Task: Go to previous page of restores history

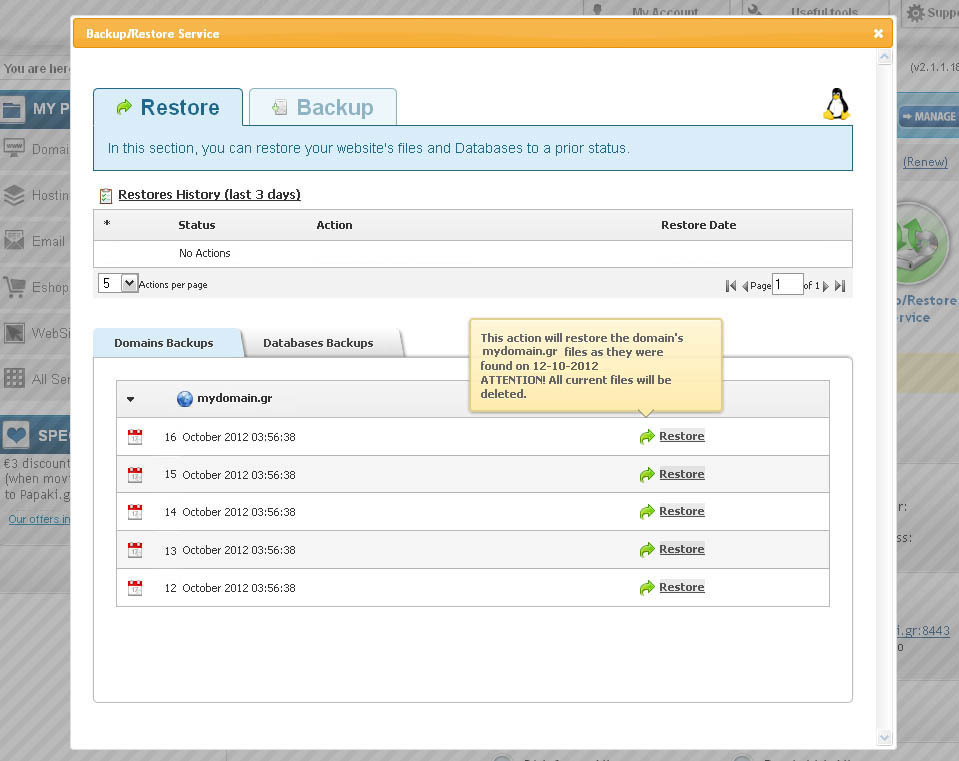Action: 745,286
